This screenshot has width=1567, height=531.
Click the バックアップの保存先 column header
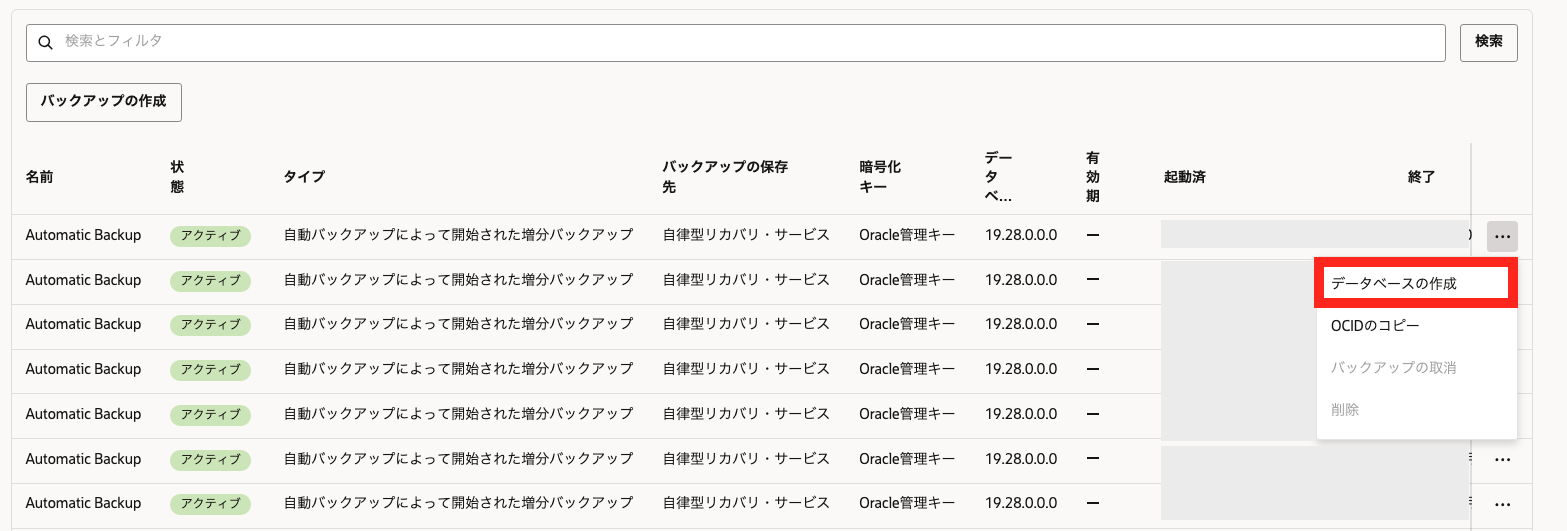[x=725, y=177]
